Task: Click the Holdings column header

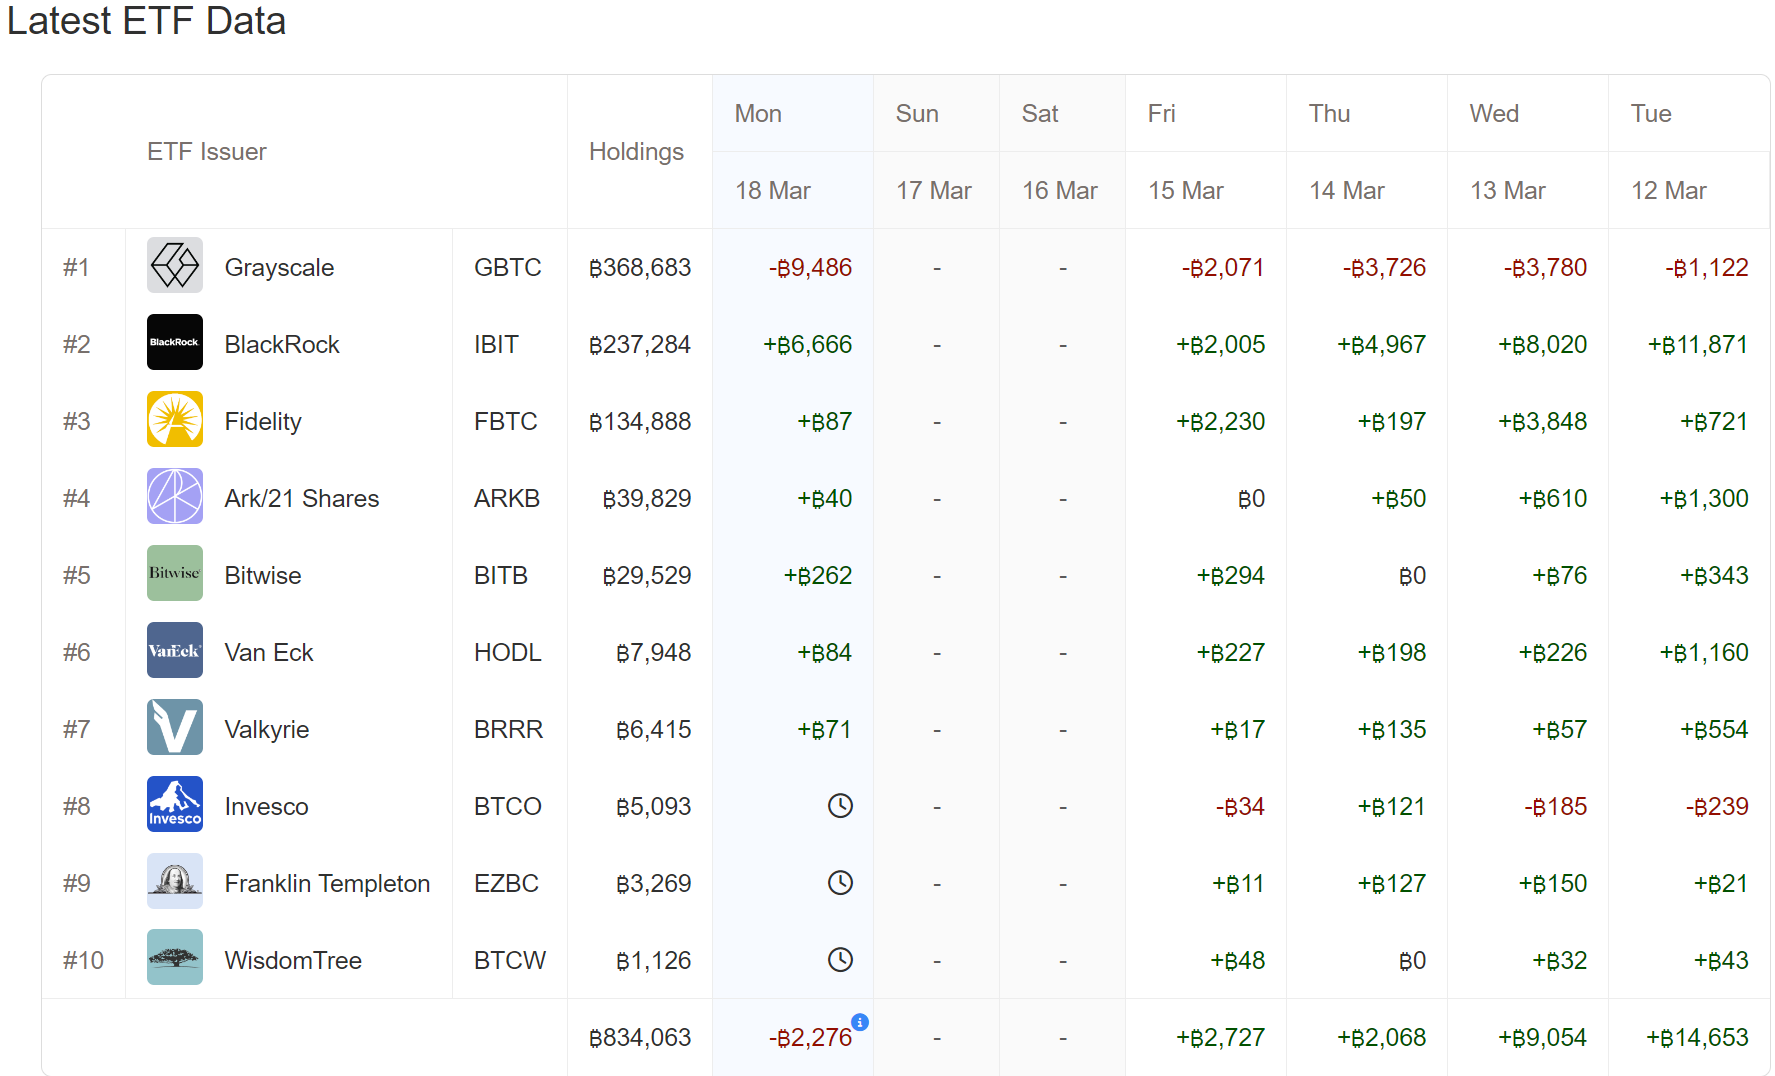Action: pos(636,152)
